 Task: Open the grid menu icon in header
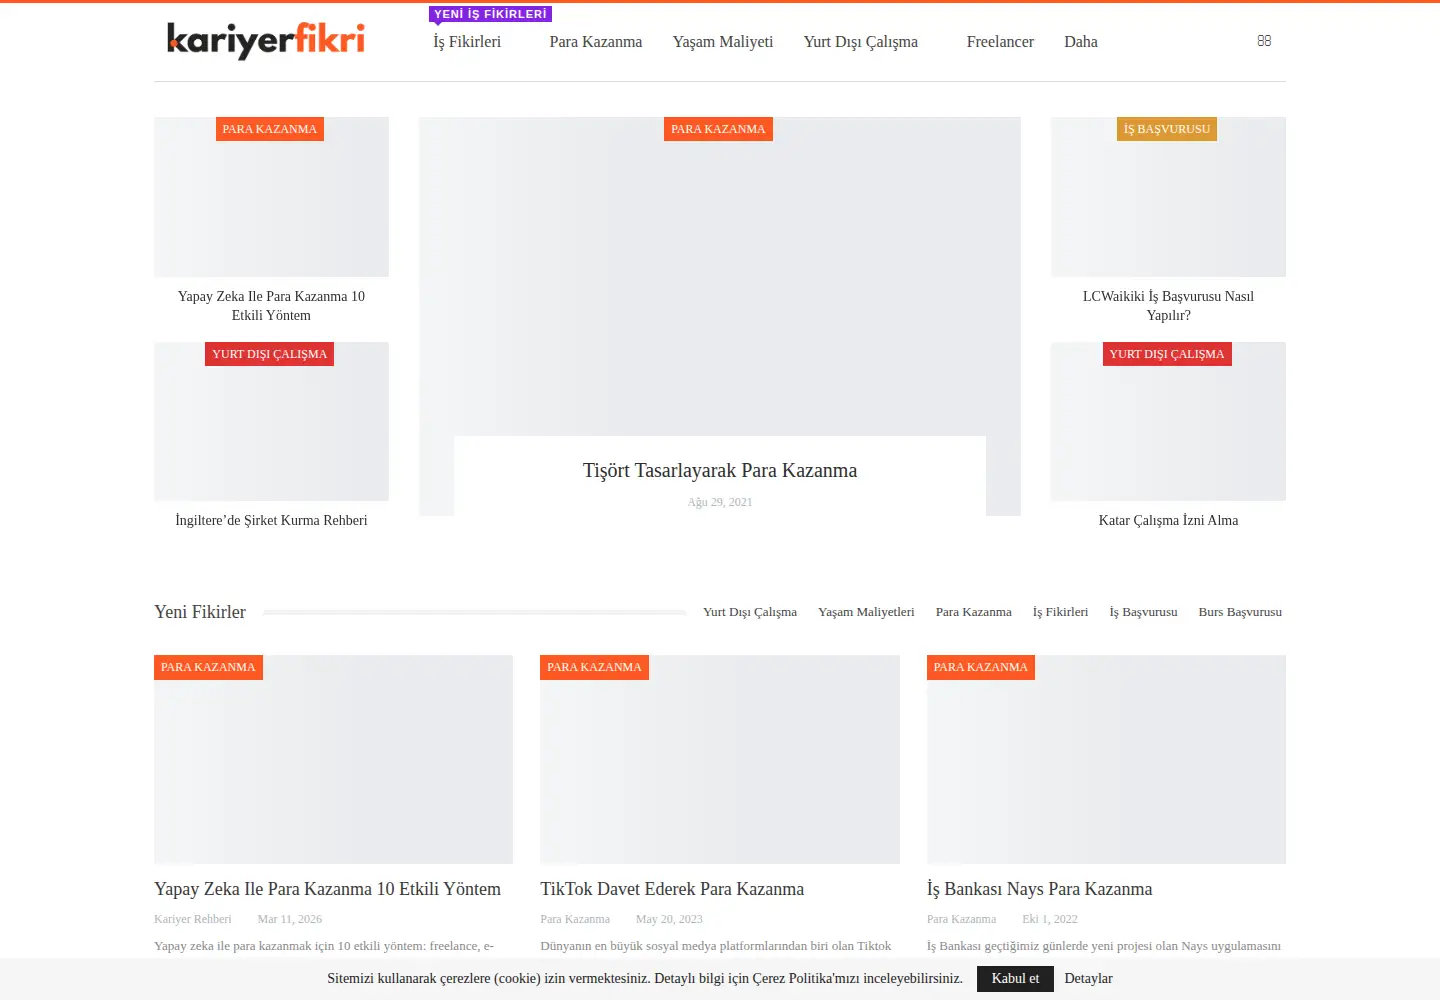click(1264, 41)
